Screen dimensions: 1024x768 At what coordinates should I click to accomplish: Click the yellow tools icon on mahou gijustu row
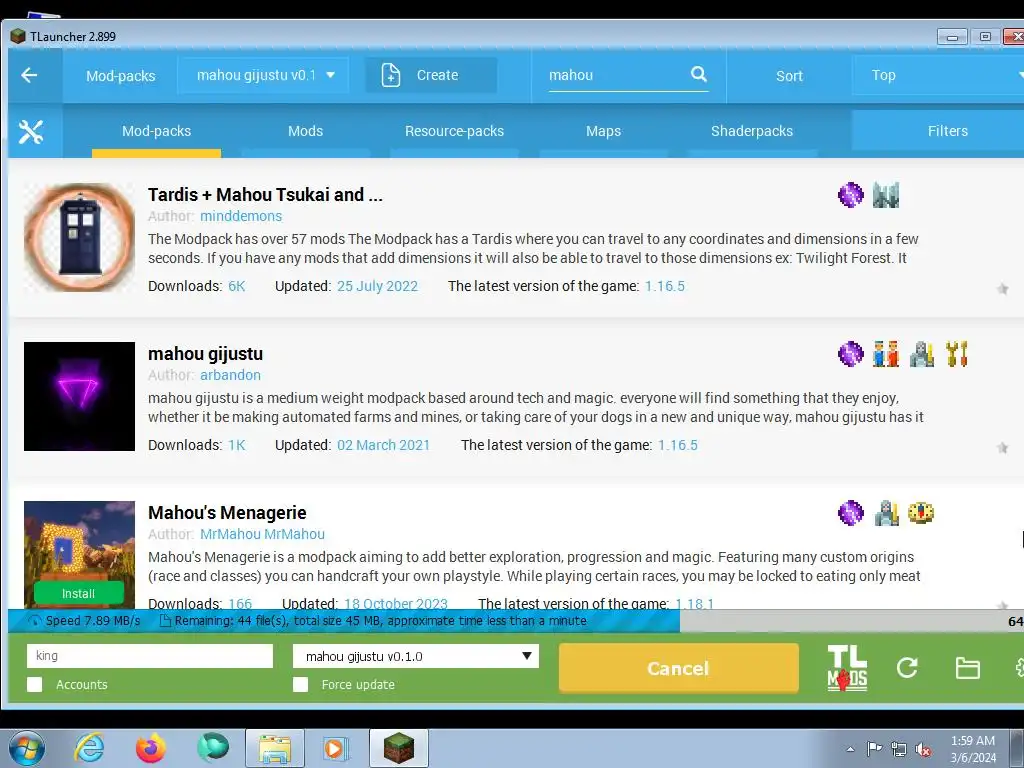(957, 354)
